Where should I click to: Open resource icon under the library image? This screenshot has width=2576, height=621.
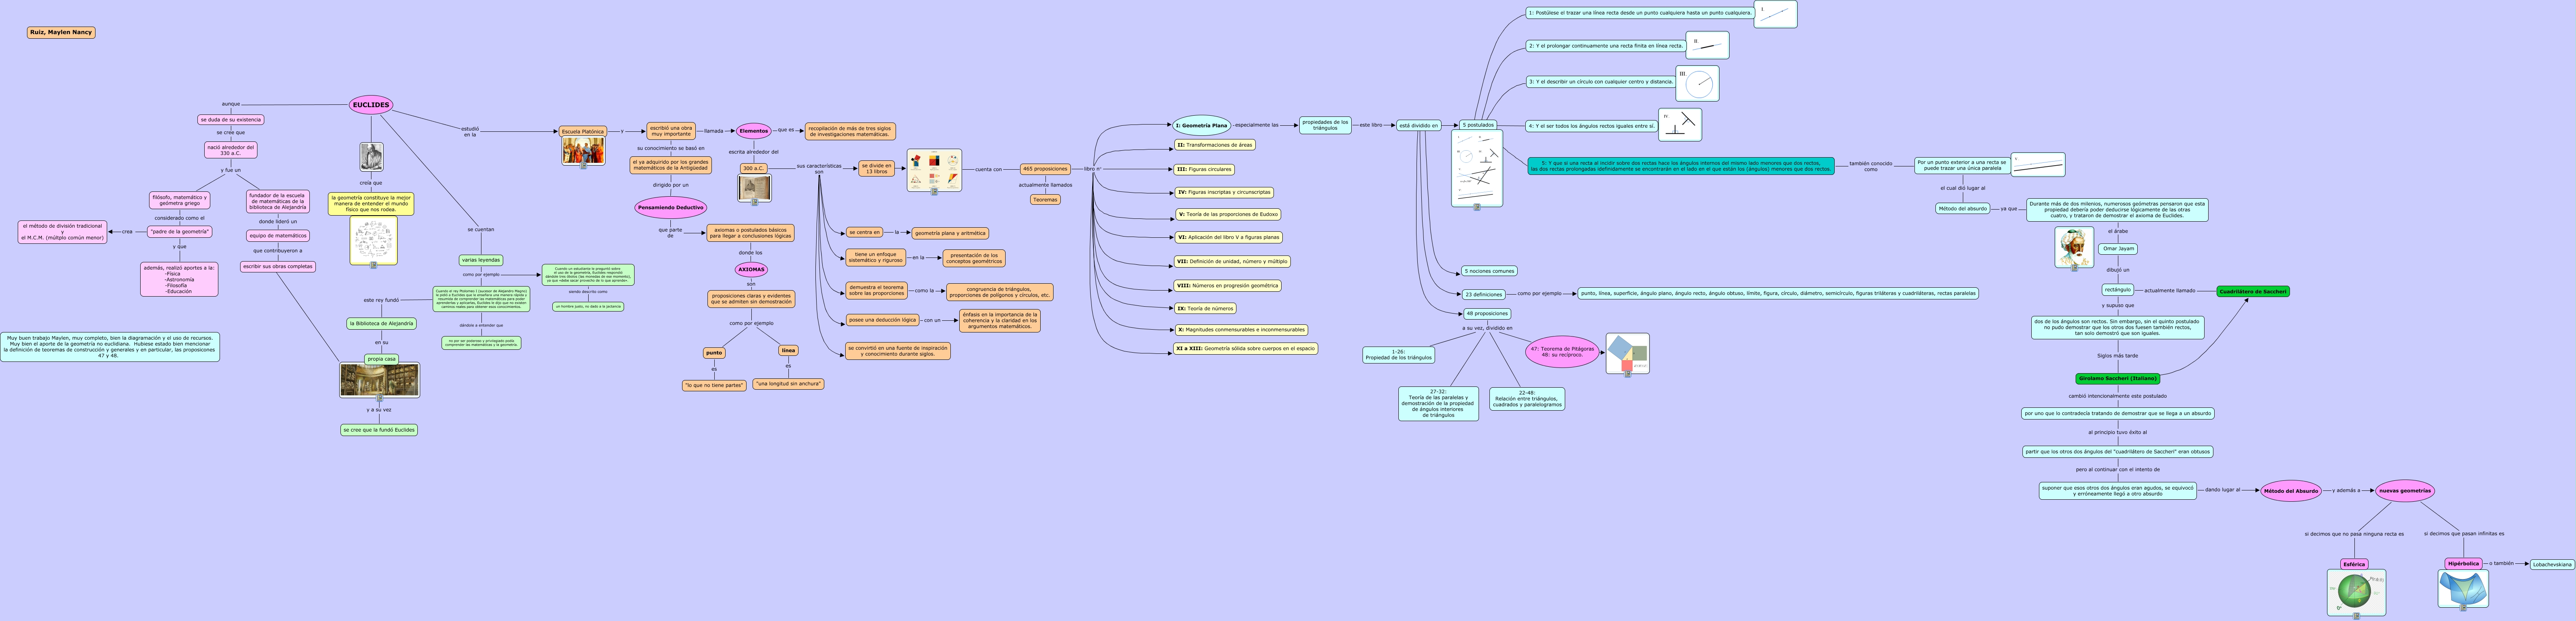379,398
